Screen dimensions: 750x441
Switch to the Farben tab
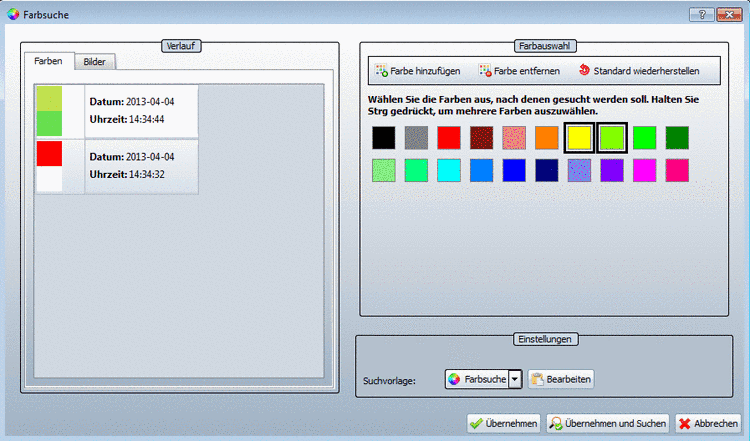pyautogui.click(x=48, y=61)
